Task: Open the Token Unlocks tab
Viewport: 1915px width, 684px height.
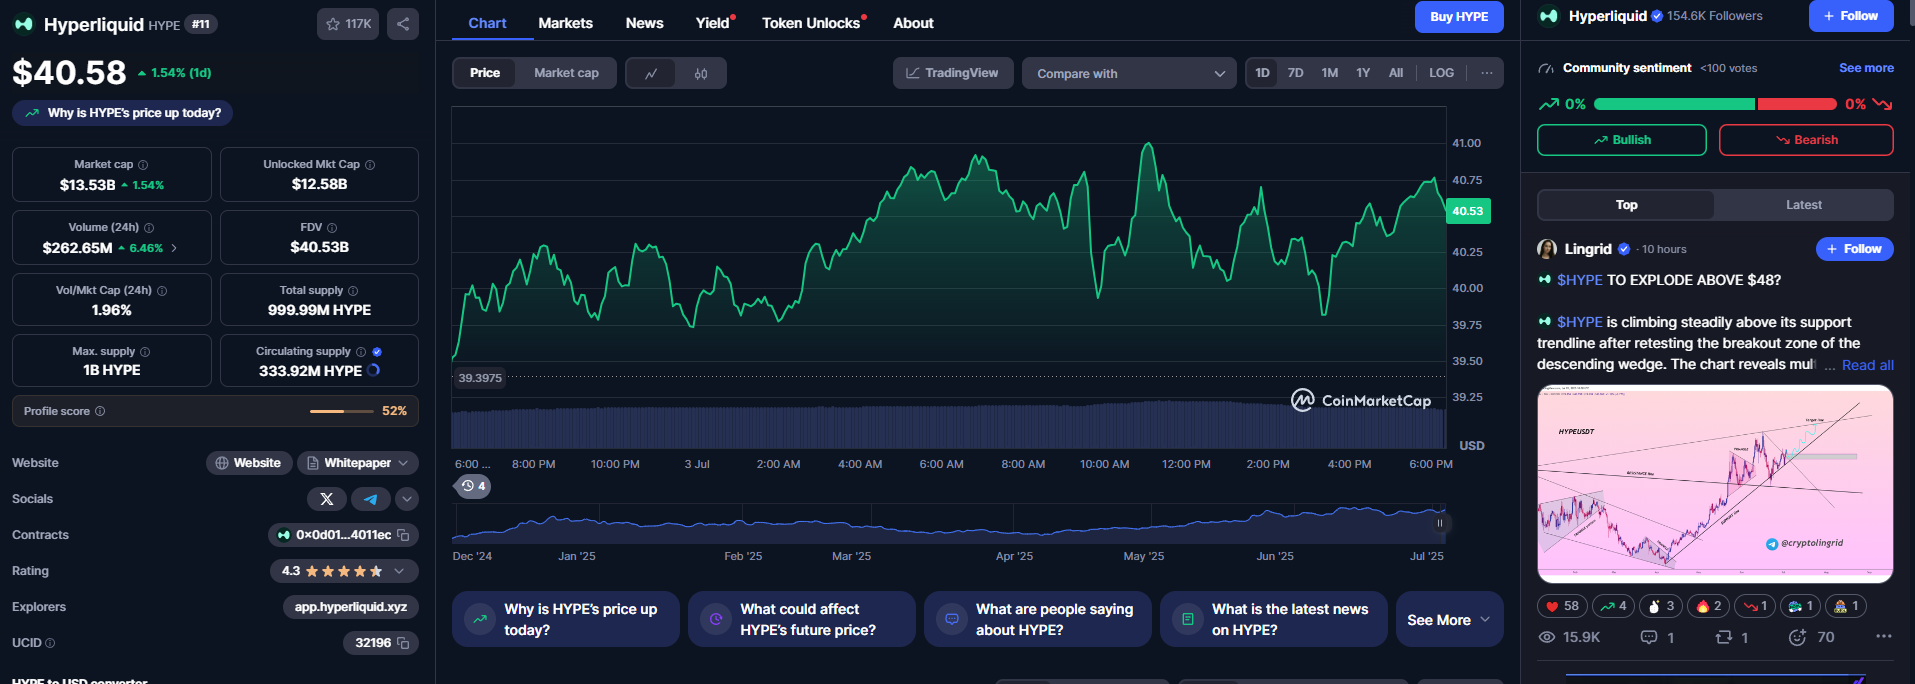Action: pyautogui.click(x=811, y=23)
